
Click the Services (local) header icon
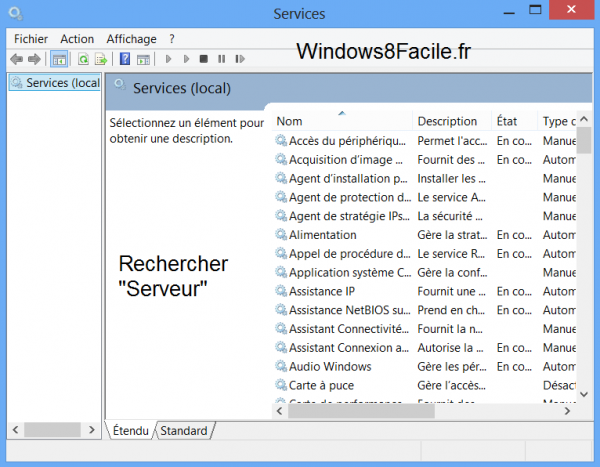click(x=120, y=84)
